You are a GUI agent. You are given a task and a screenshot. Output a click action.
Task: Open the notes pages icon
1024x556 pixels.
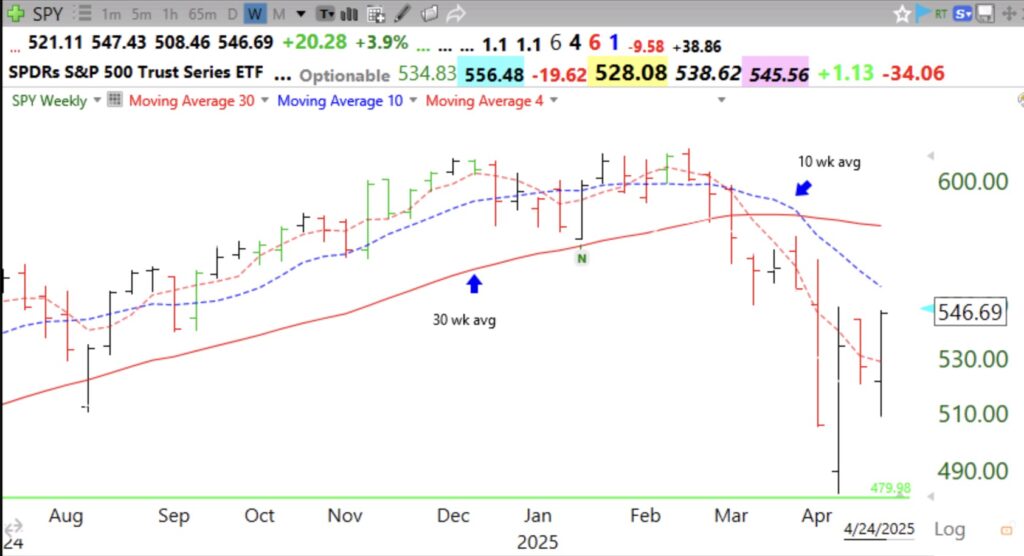coord(429,13)
